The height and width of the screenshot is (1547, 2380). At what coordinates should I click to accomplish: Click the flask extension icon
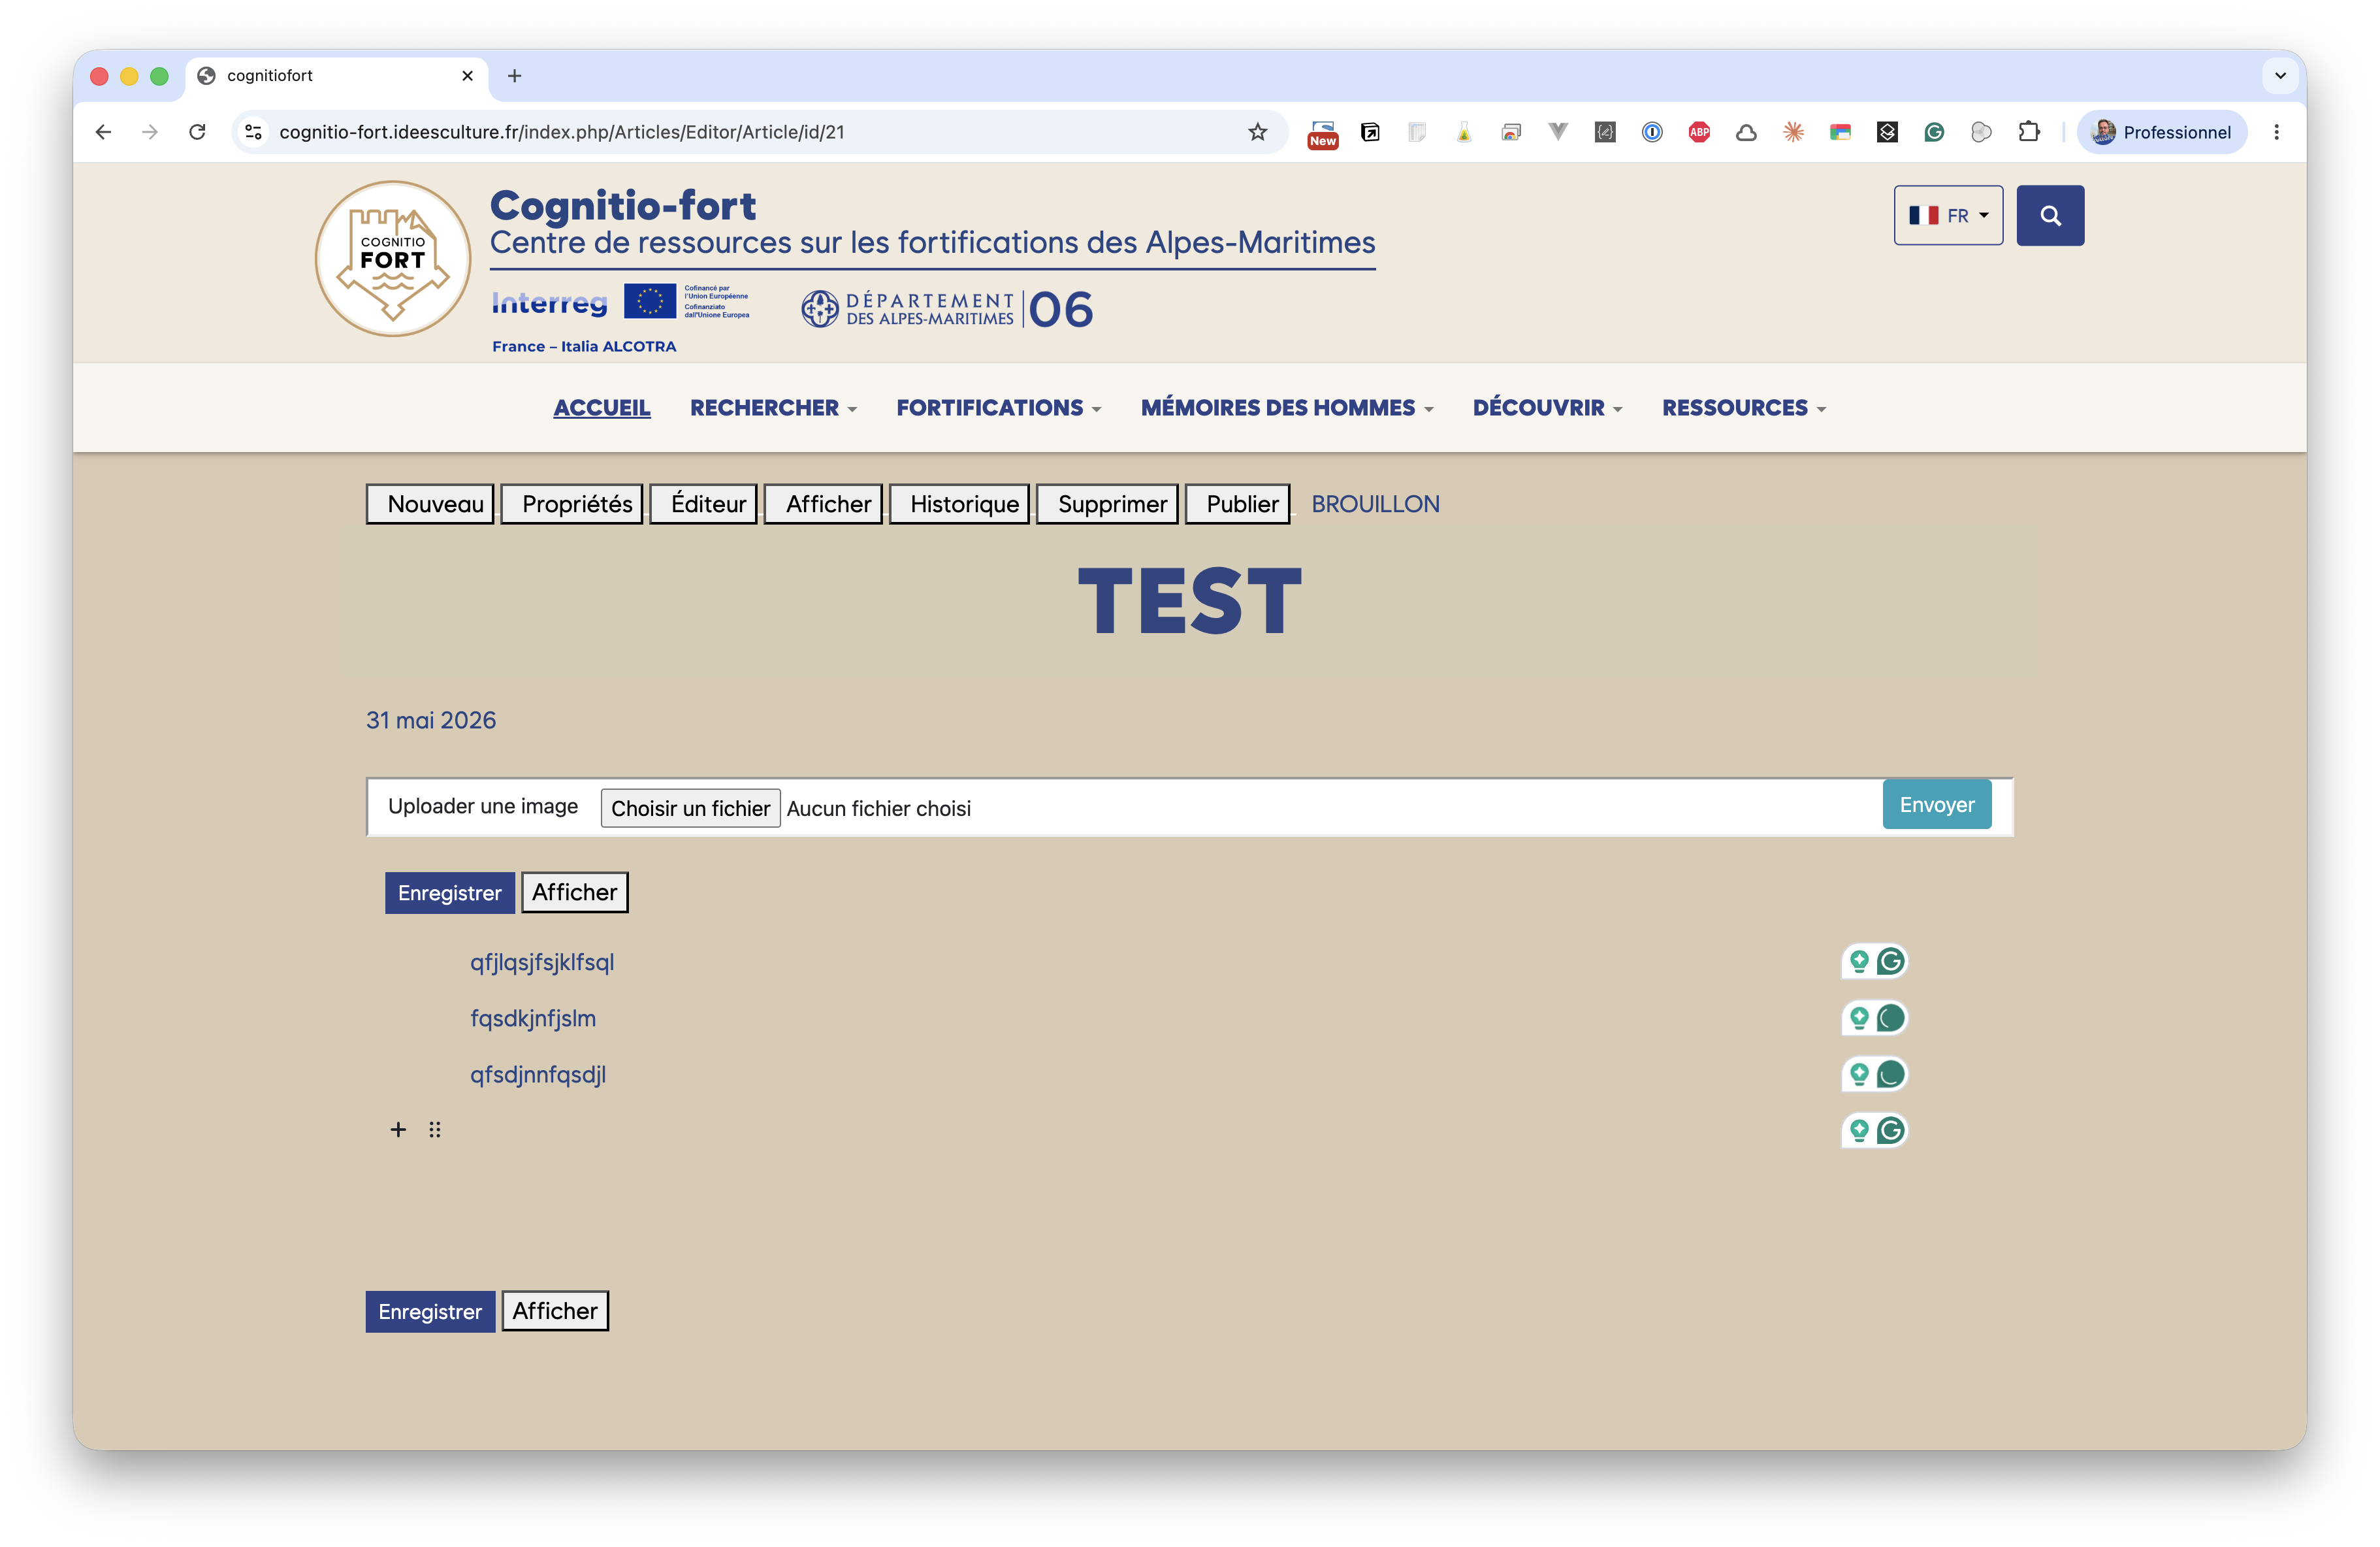click(x=1464, y=132)
